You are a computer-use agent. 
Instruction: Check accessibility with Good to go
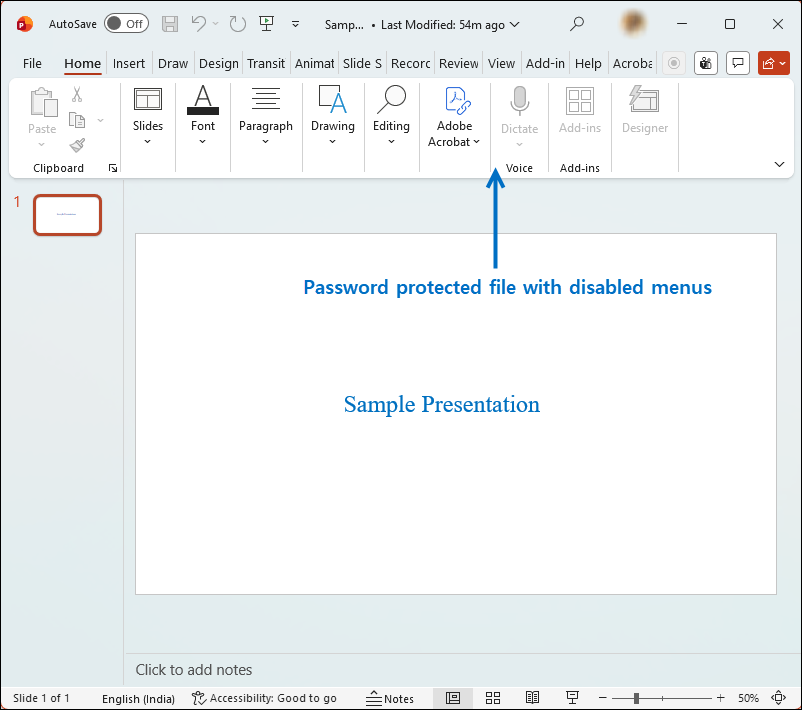click(x=265, y=698)
